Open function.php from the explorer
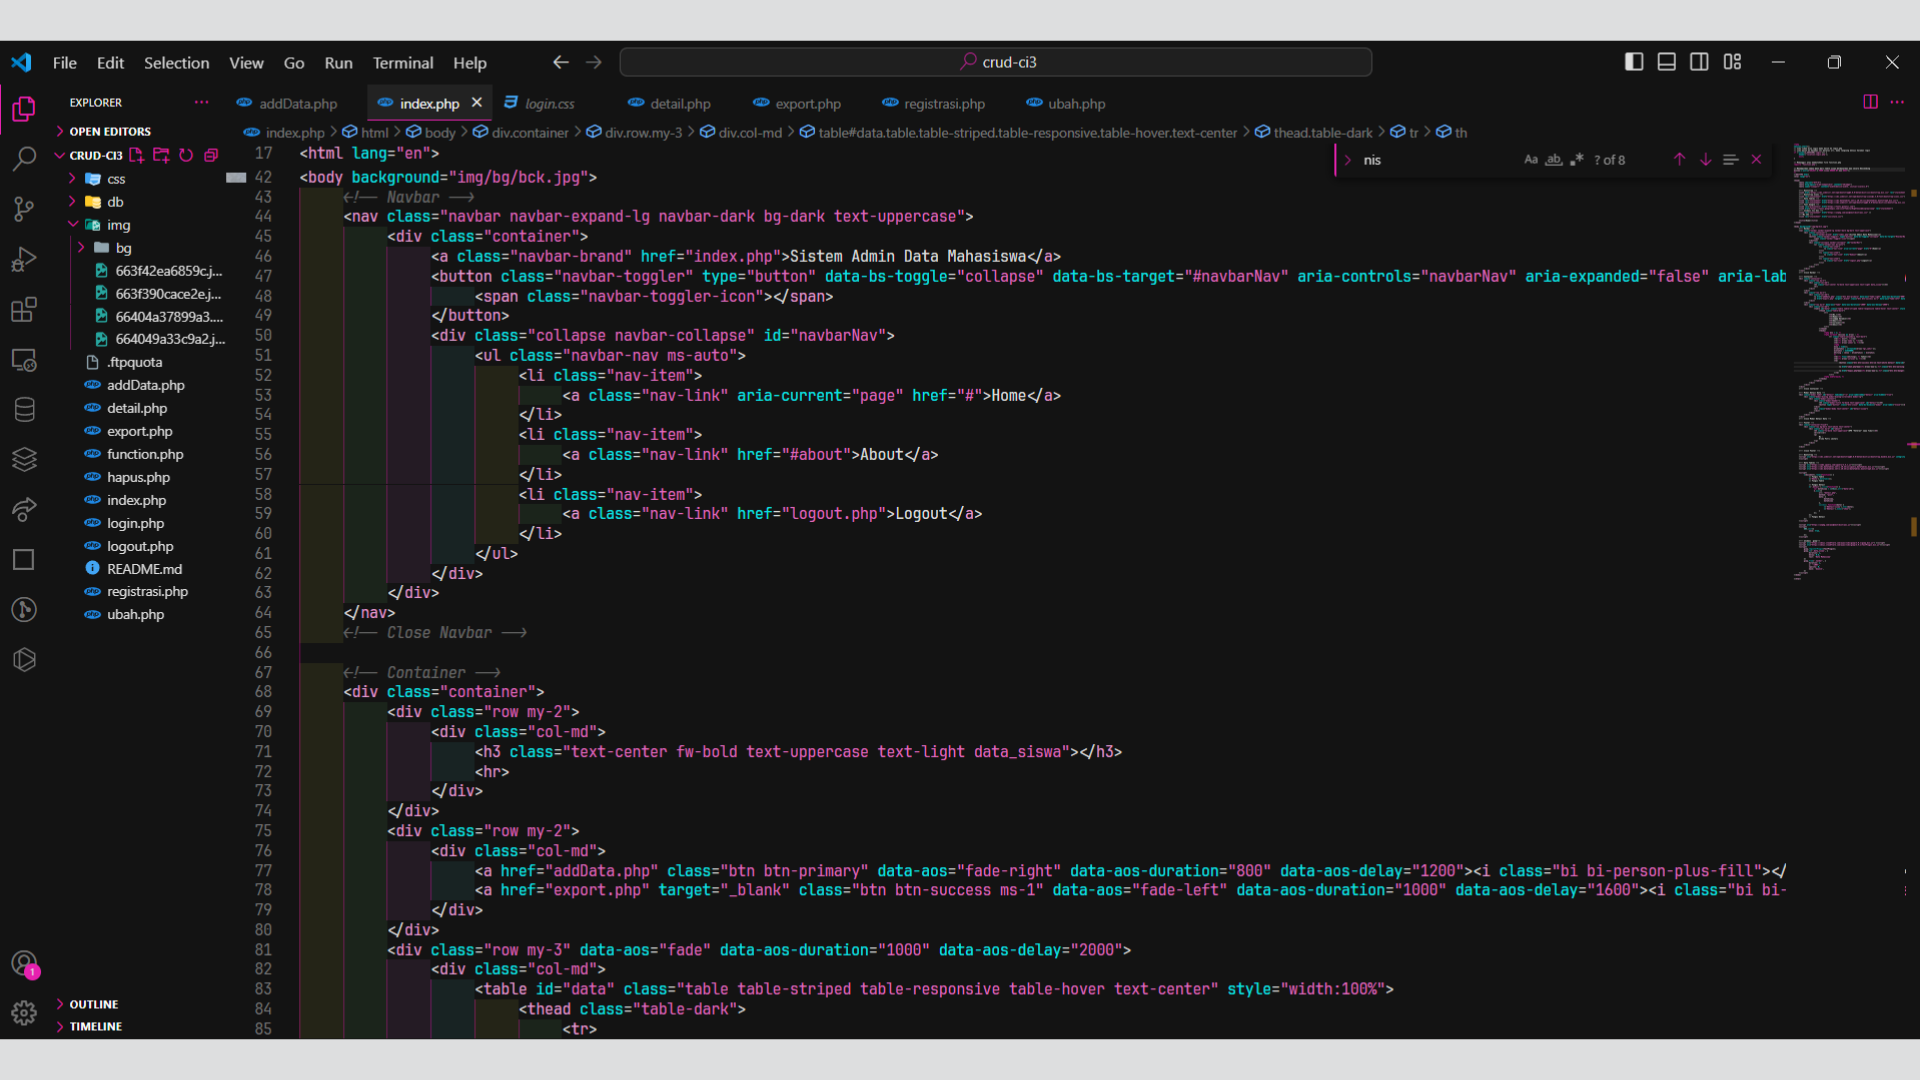The image size is (1920, 1080). click(145, 454)
